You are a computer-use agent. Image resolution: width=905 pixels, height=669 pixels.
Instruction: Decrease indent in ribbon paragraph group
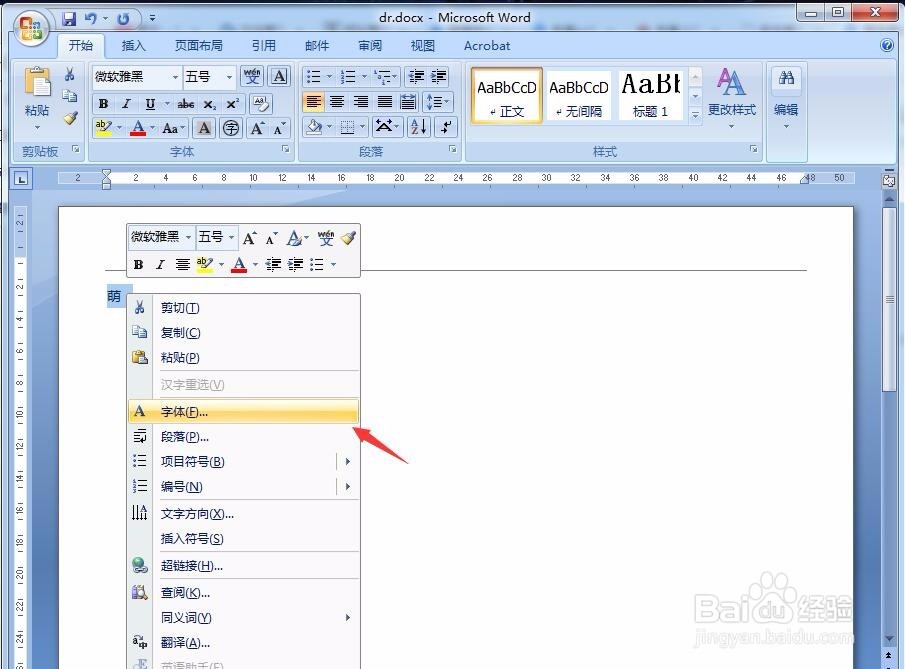click(x=416, y=76)
